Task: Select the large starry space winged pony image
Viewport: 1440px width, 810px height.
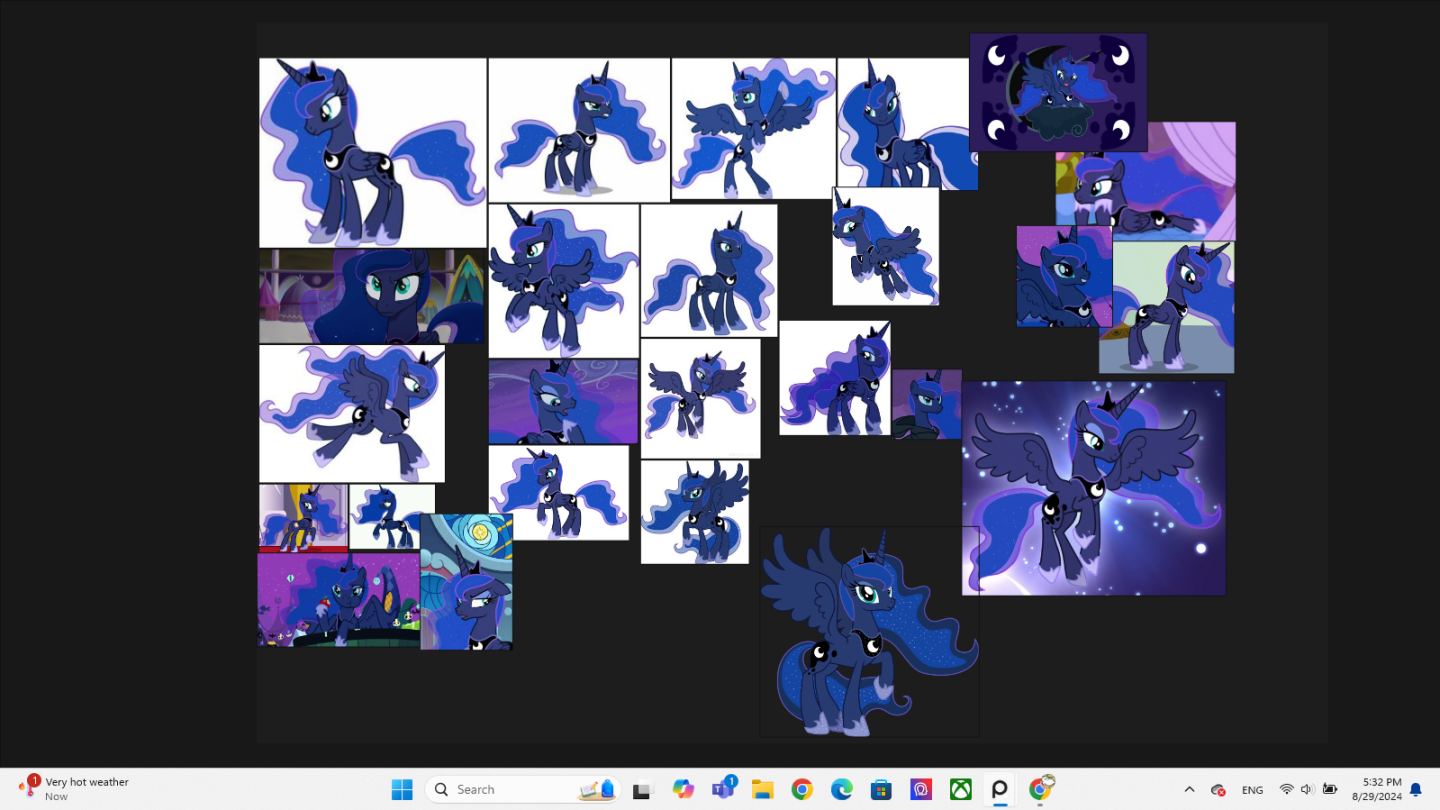Action: point(1094,488)
